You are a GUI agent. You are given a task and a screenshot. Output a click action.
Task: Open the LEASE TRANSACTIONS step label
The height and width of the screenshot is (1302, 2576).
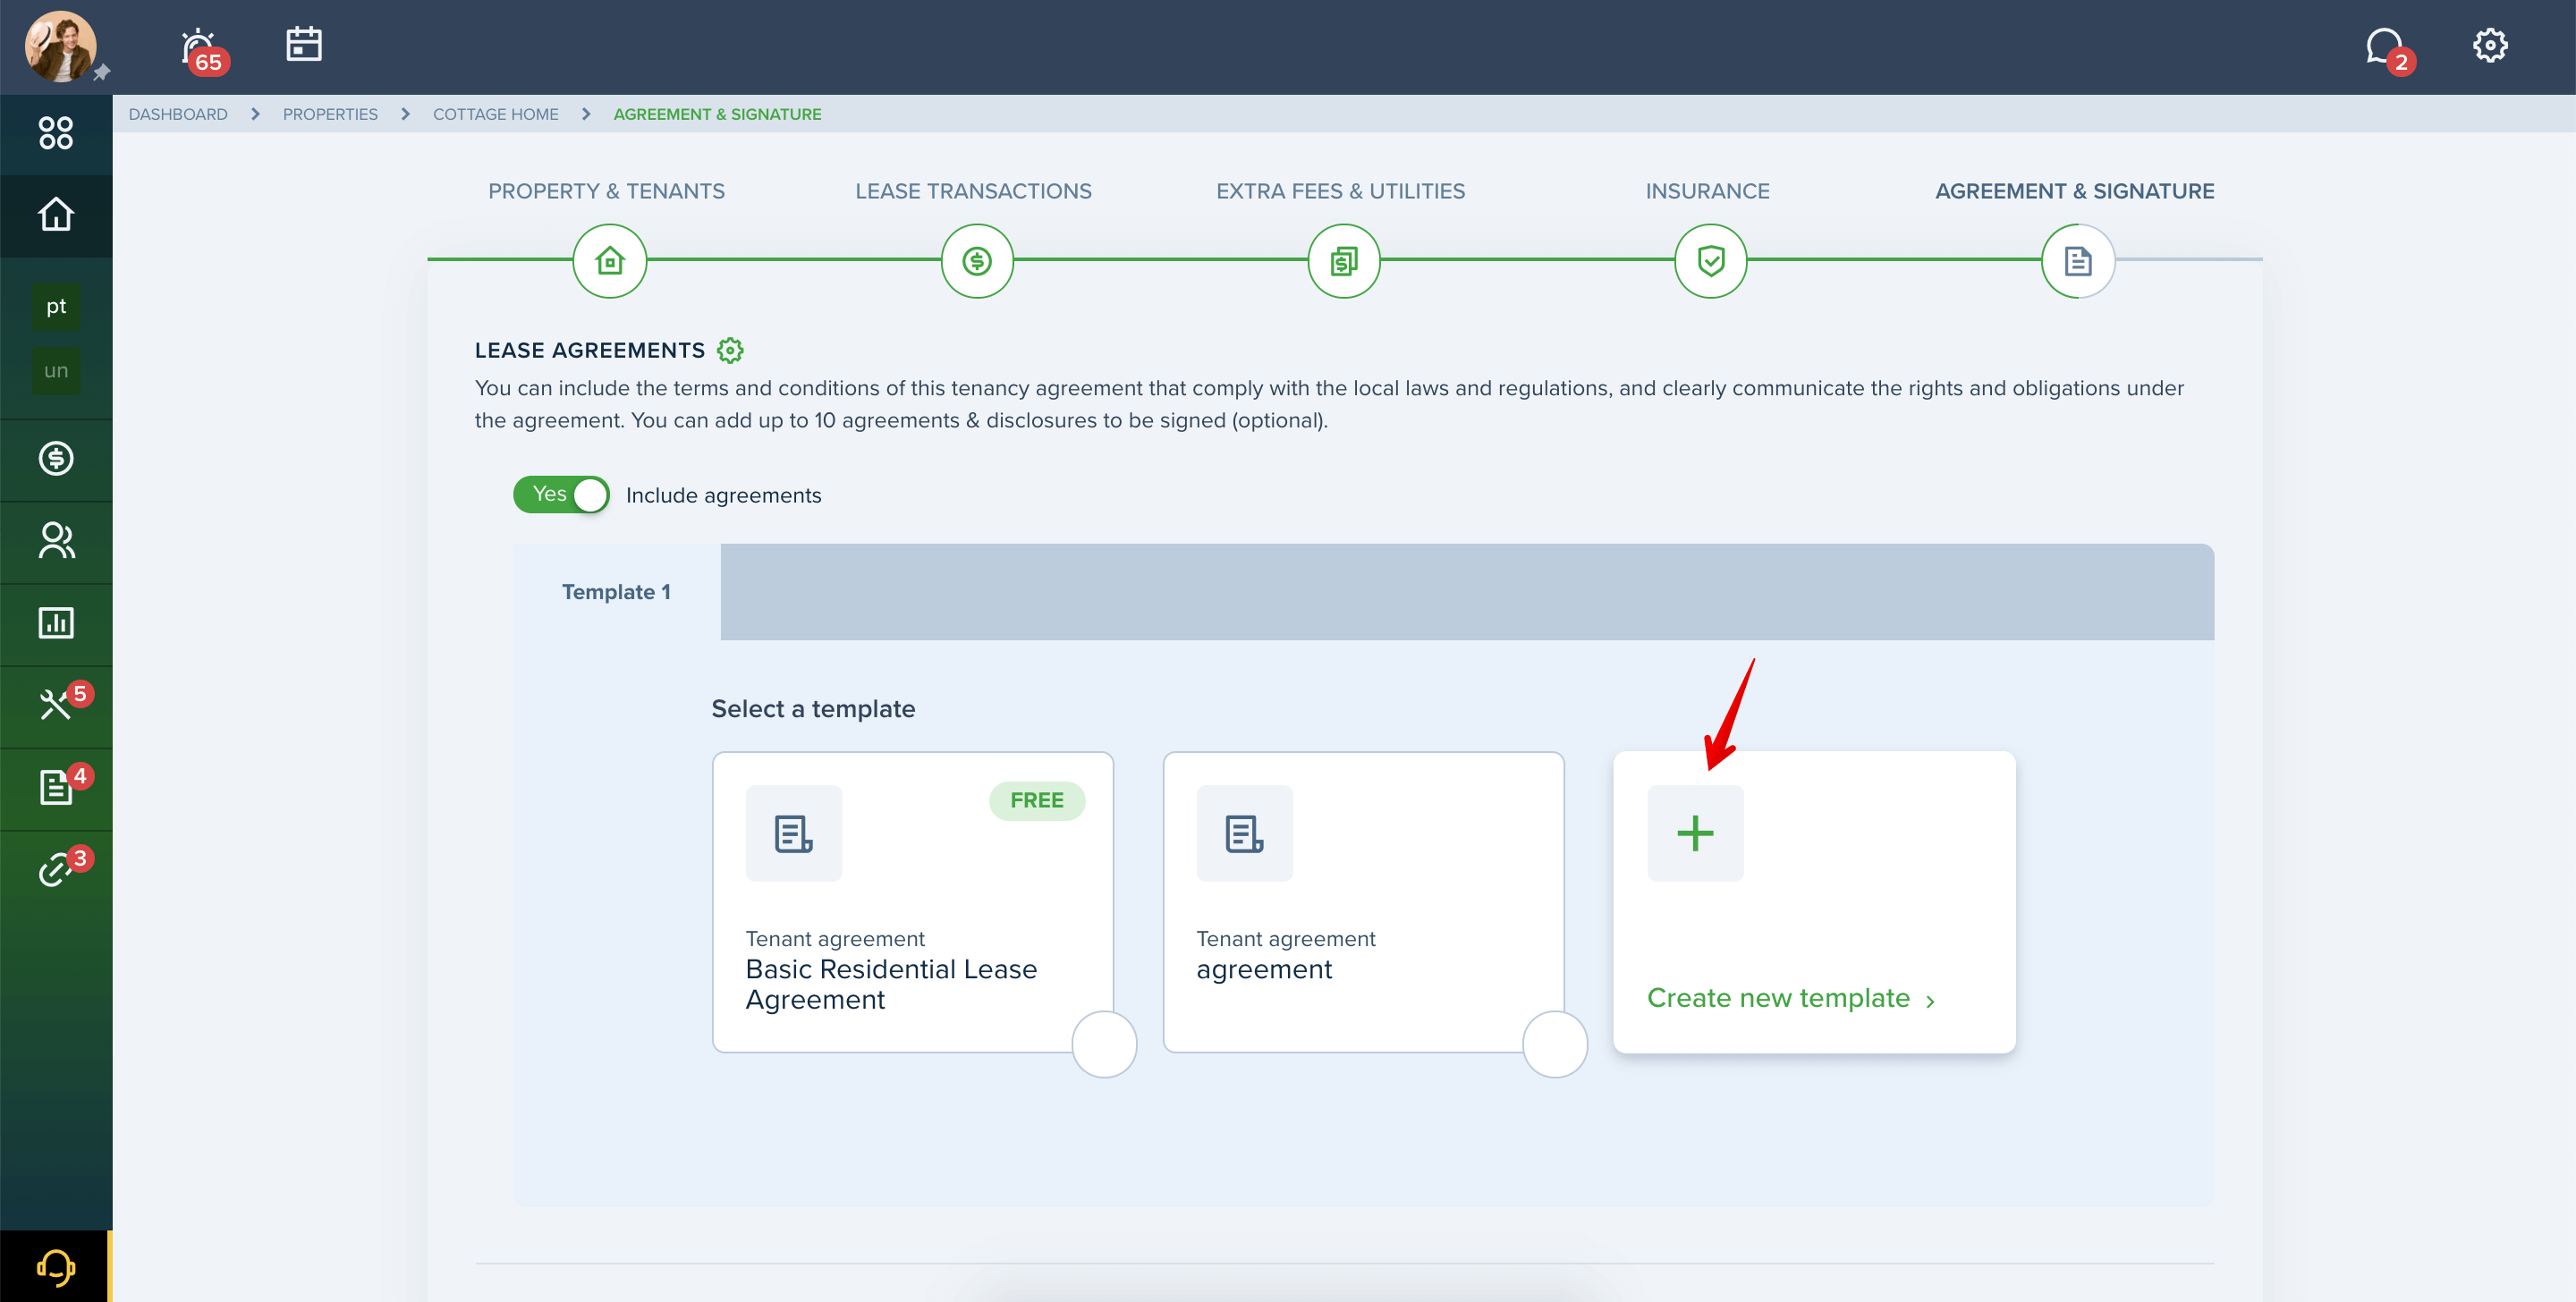[973, 191]
